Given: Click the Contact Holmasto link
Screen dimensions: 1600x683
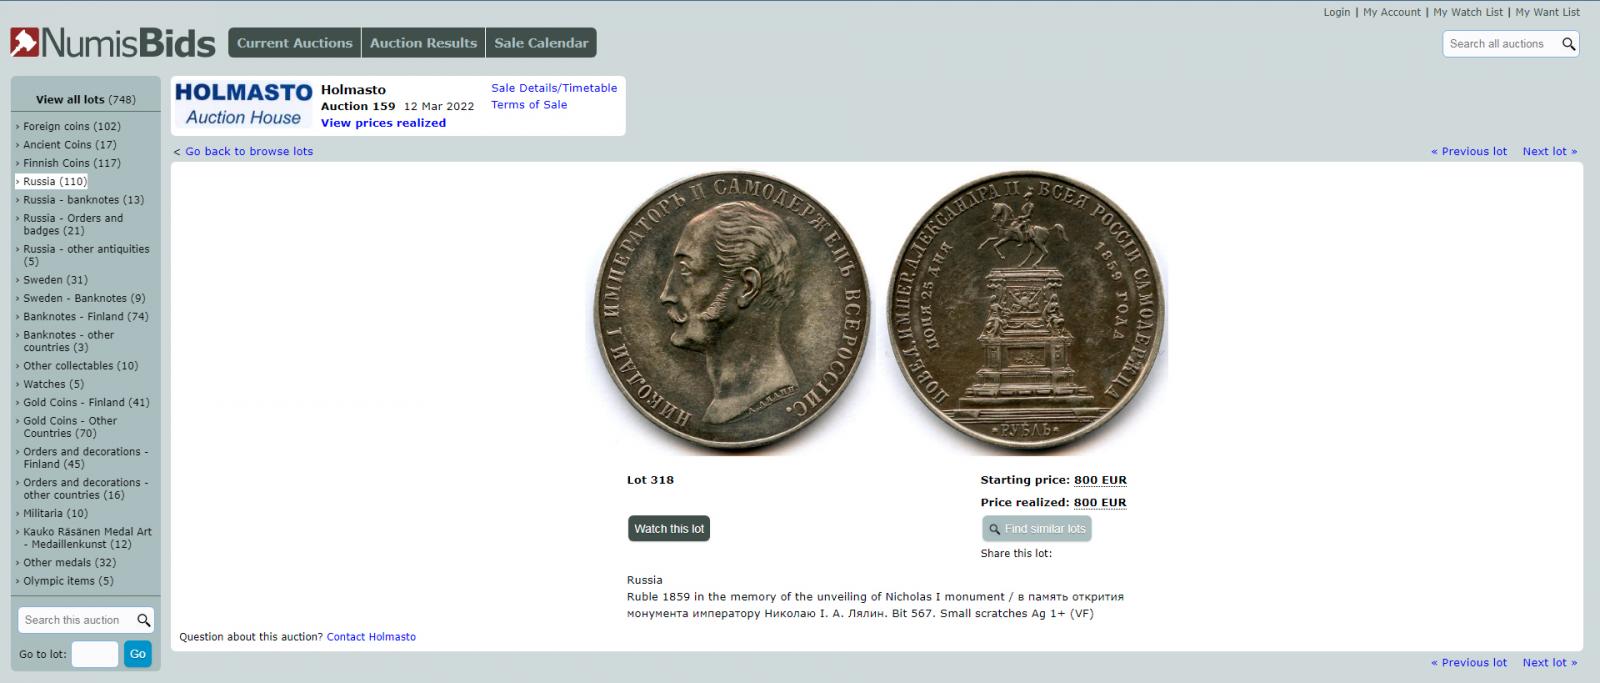Looking at the screenshot, I should pos(371,637).
